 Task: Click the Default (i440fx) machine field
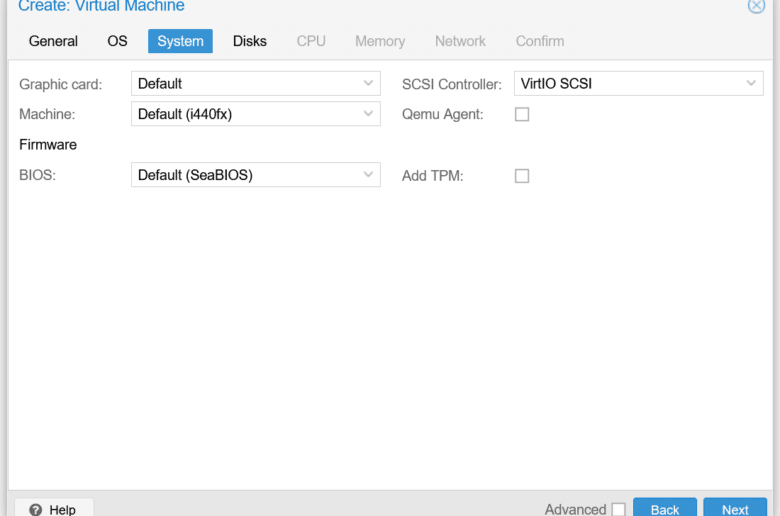[256, 114]
